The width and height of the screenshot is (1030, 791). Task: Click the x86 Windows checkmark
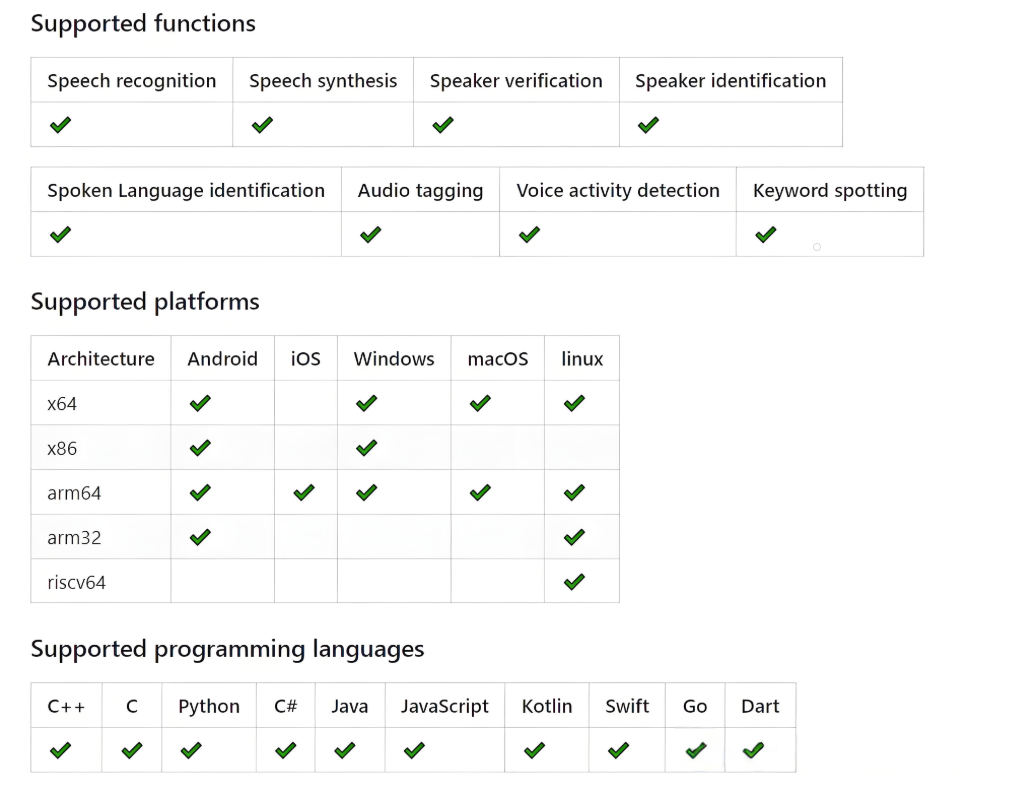366,448
